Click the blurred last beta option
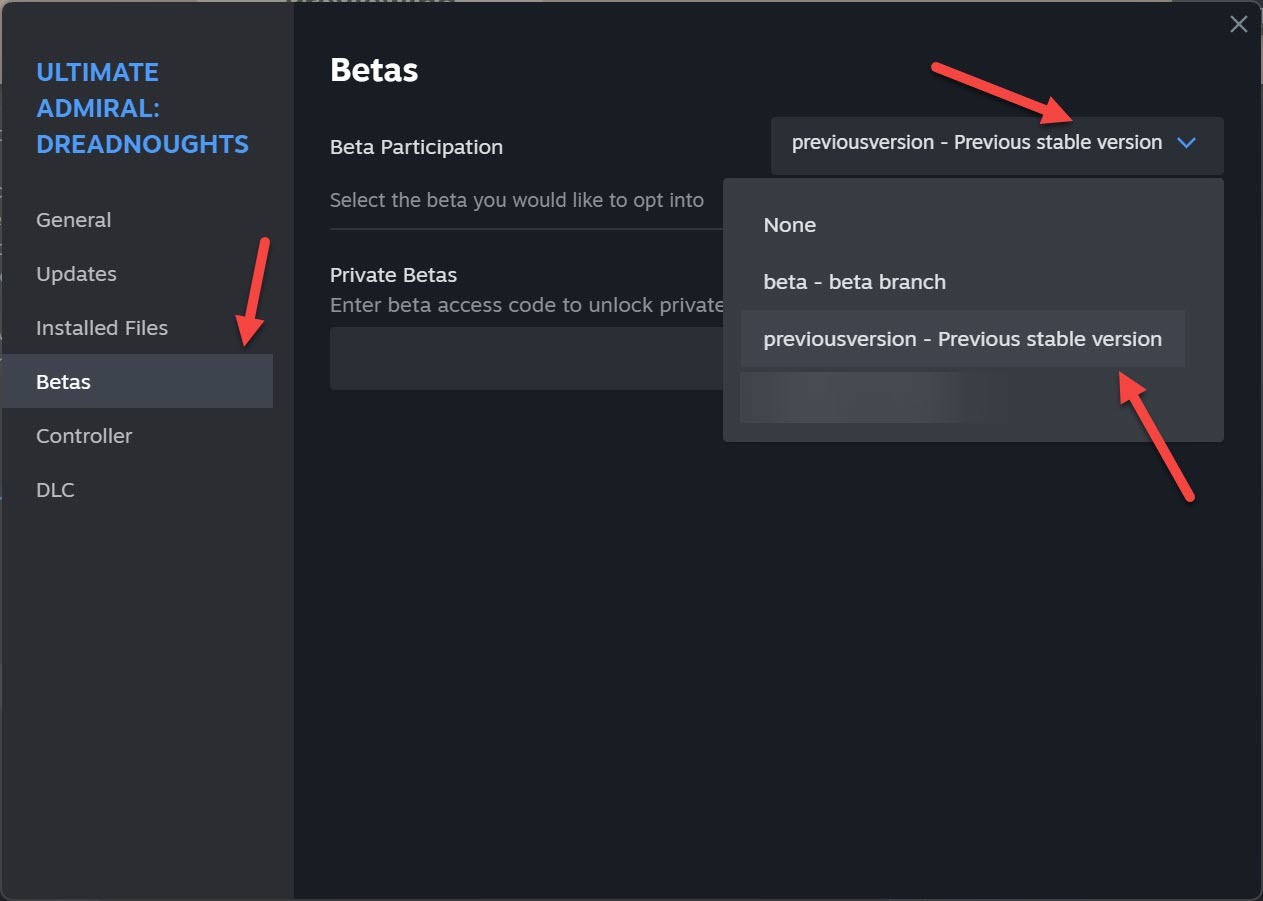The width and height of the screenshot is (1263, 901). pos(860,397)
